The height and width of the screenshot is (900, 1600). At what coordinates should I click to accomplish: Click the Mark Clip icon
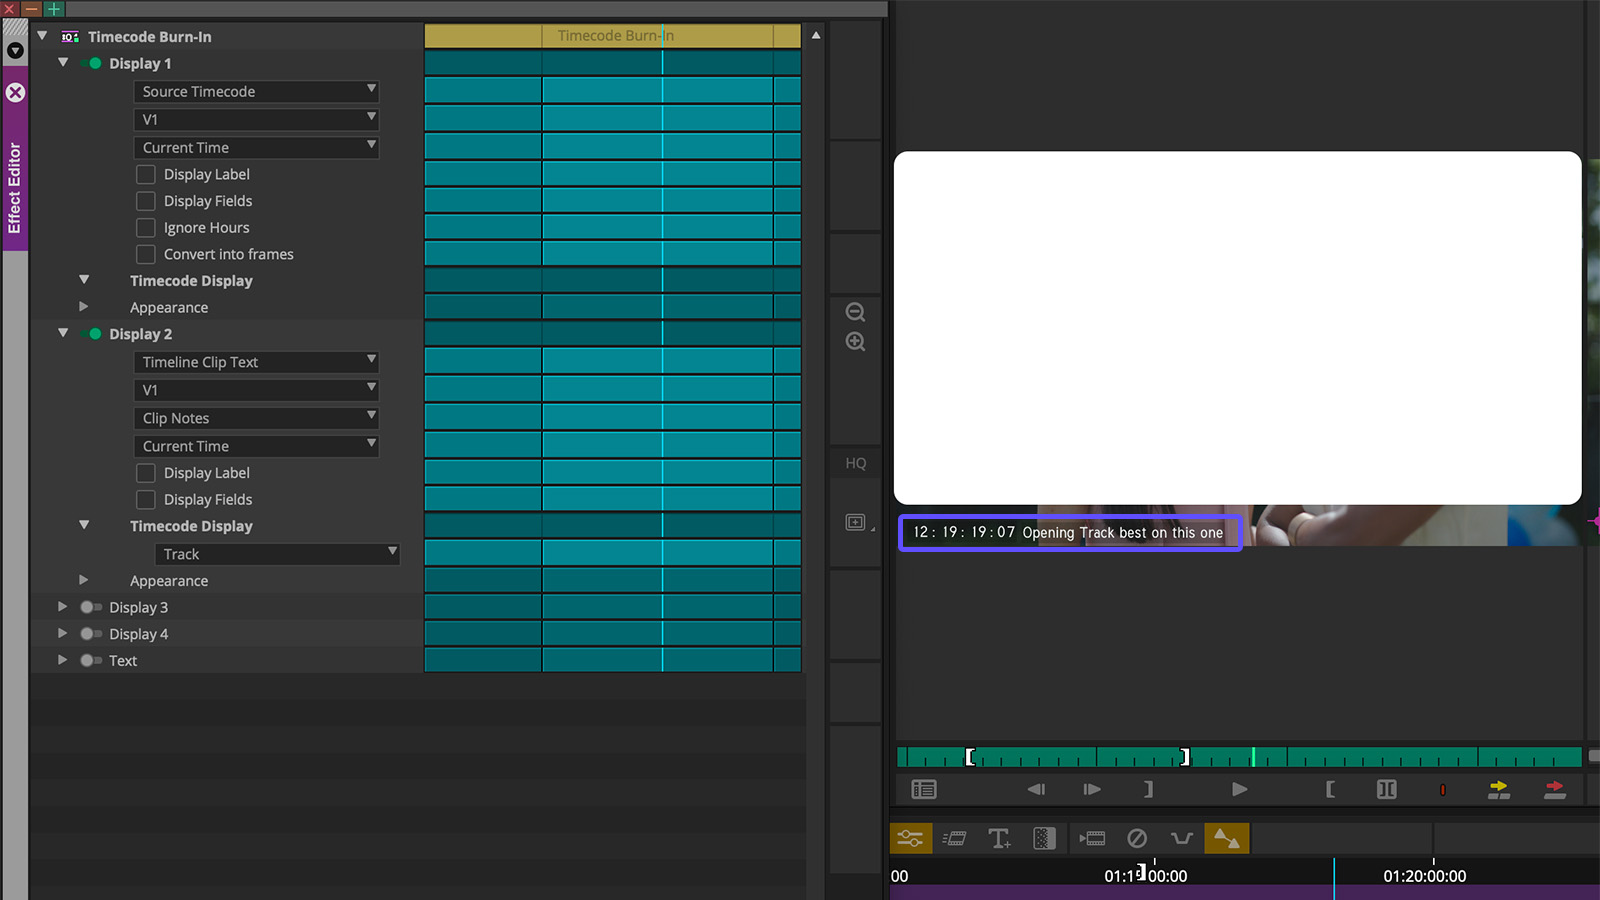coord(1386,789)
